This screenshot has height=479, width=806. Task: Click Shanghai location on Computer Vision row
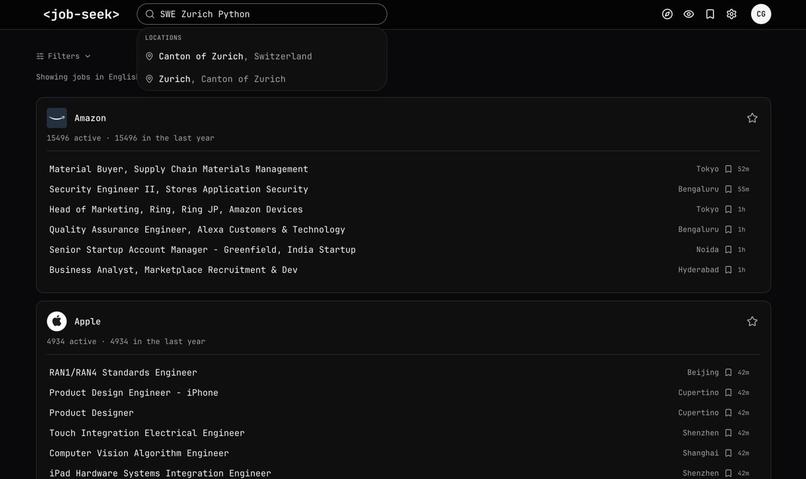pyautogui.click(x=701, y=453)
